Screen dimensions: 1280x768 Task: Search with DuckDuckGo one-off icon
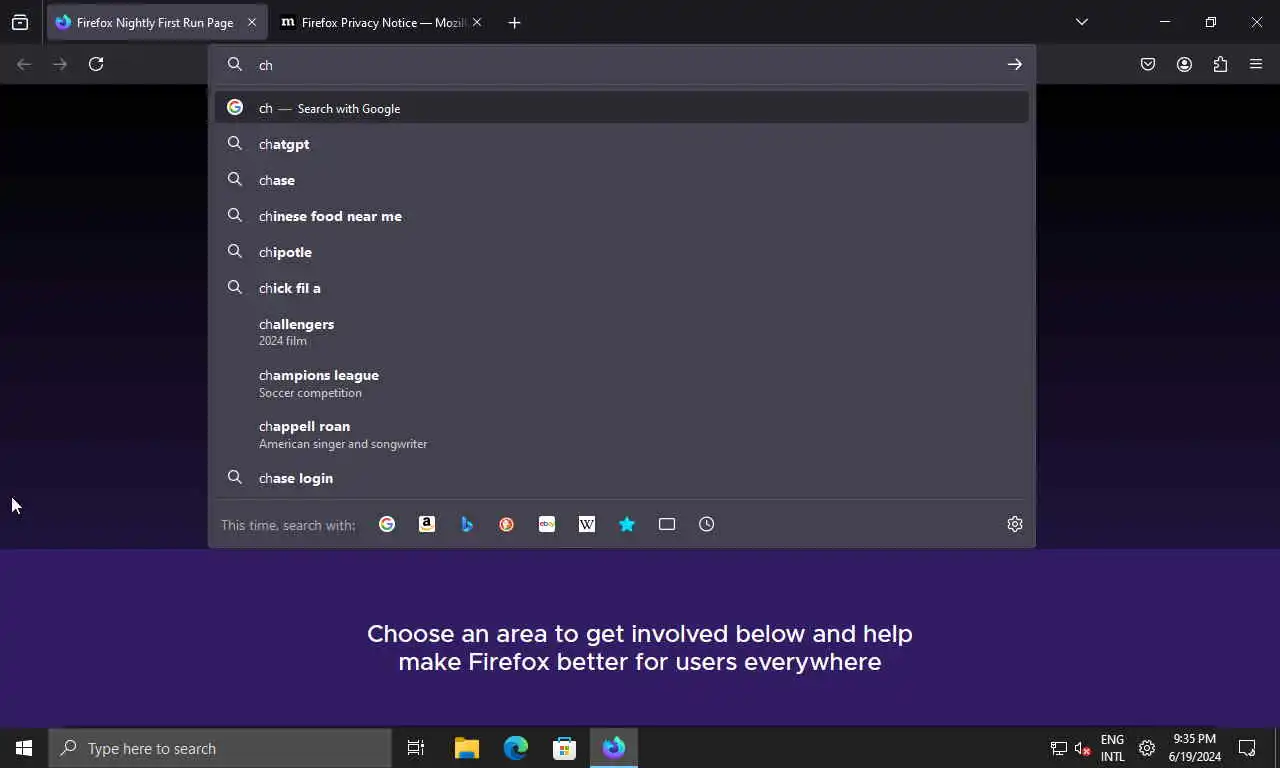point(507,524)
